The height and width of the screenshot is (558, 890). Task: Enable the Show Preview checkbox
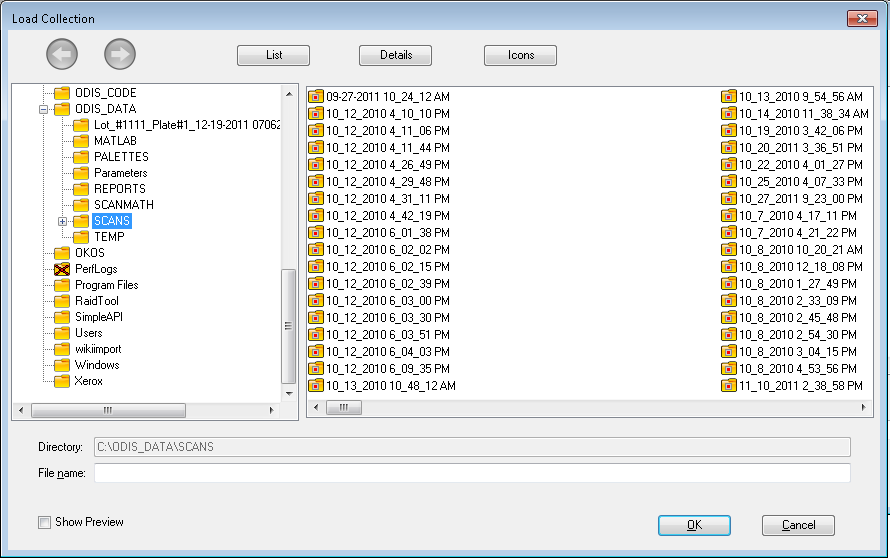44,522
